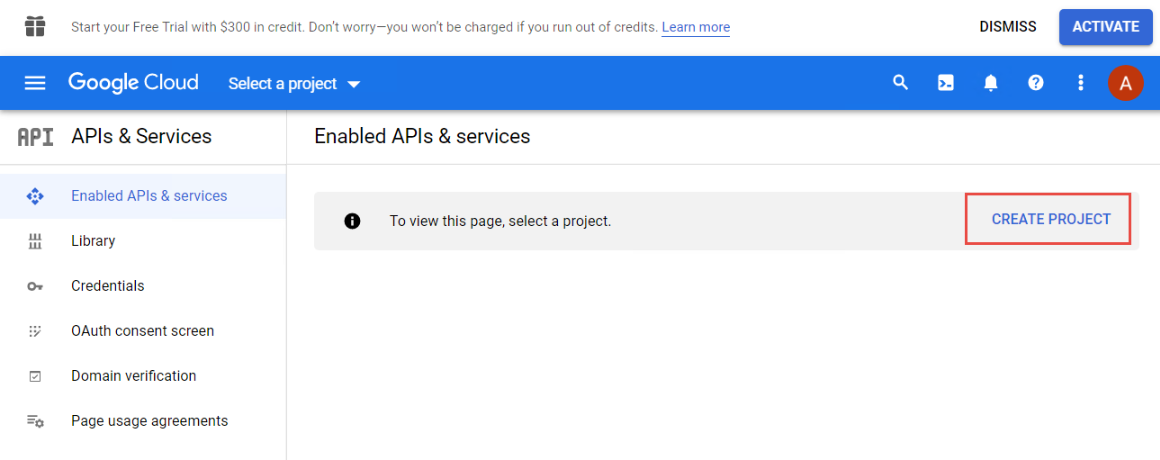Activate Cloud Shell terminal icon

945,83
